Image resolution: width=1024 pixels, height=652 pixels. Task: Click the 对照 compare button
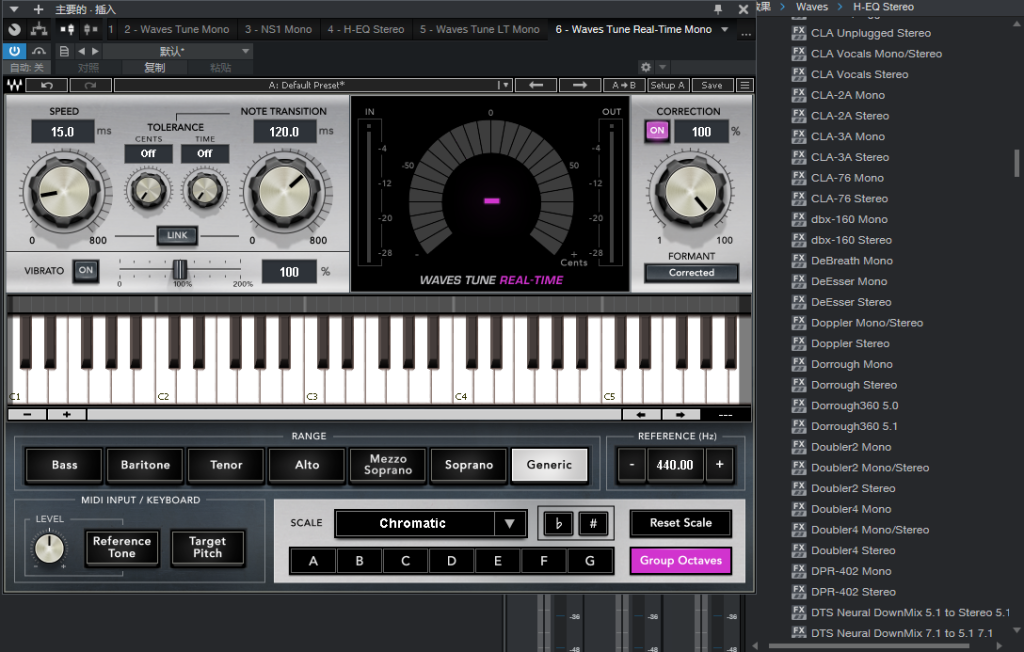pyautogui.click(x=88, y=67)
